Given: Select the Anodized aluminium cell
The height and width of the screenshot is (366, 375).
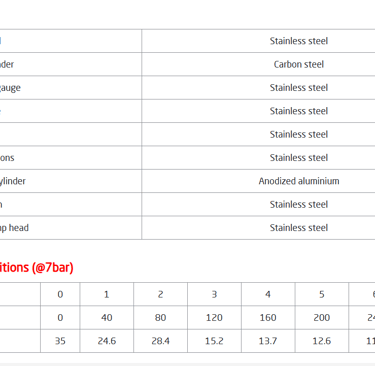Looking at the screenshot, I should (299, 181).
